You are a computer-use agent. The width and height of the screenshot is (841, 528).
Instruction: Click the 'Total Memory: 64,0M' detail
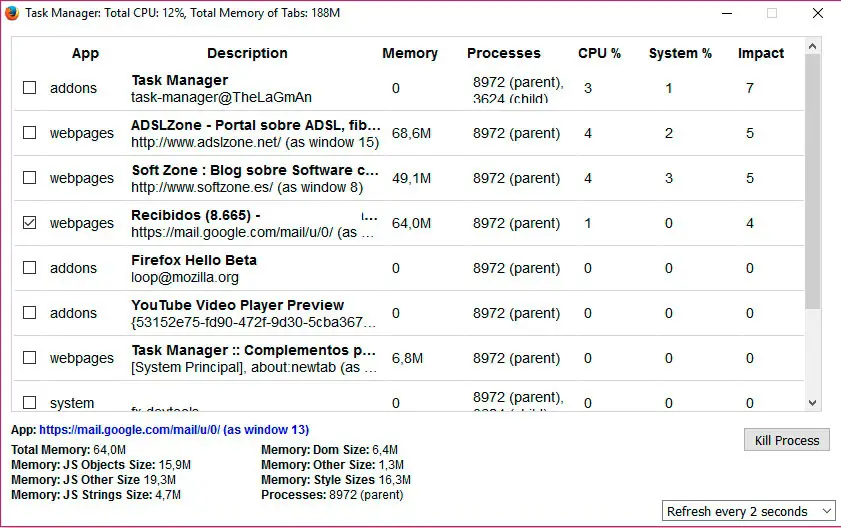(x=69, y=450)
